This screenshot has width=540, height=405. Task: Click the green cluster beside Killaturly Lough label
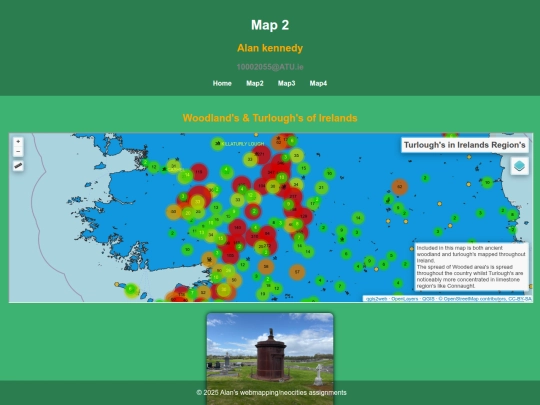click(x=217, y=144)
